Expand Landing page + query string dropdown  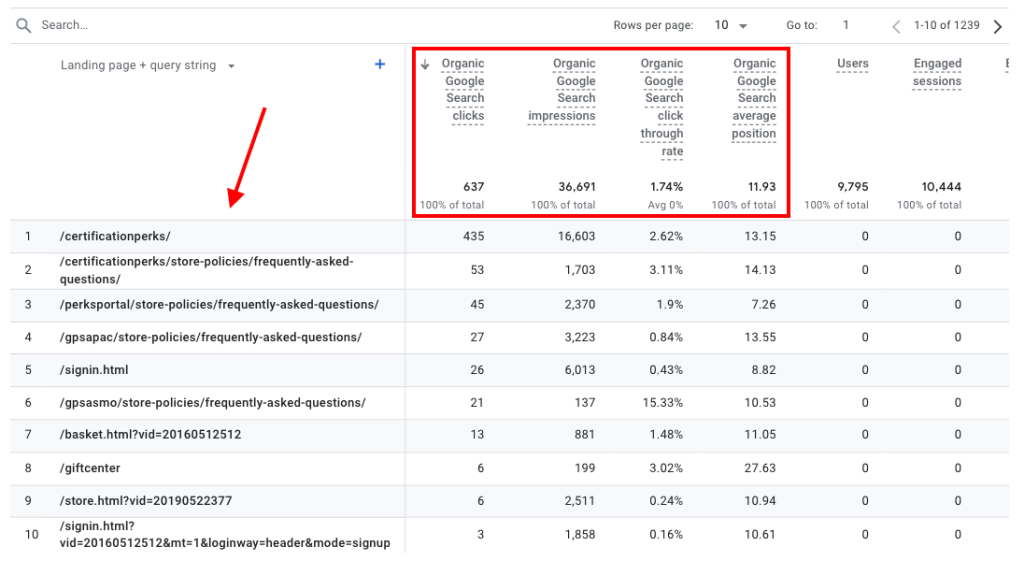[232, 66]
